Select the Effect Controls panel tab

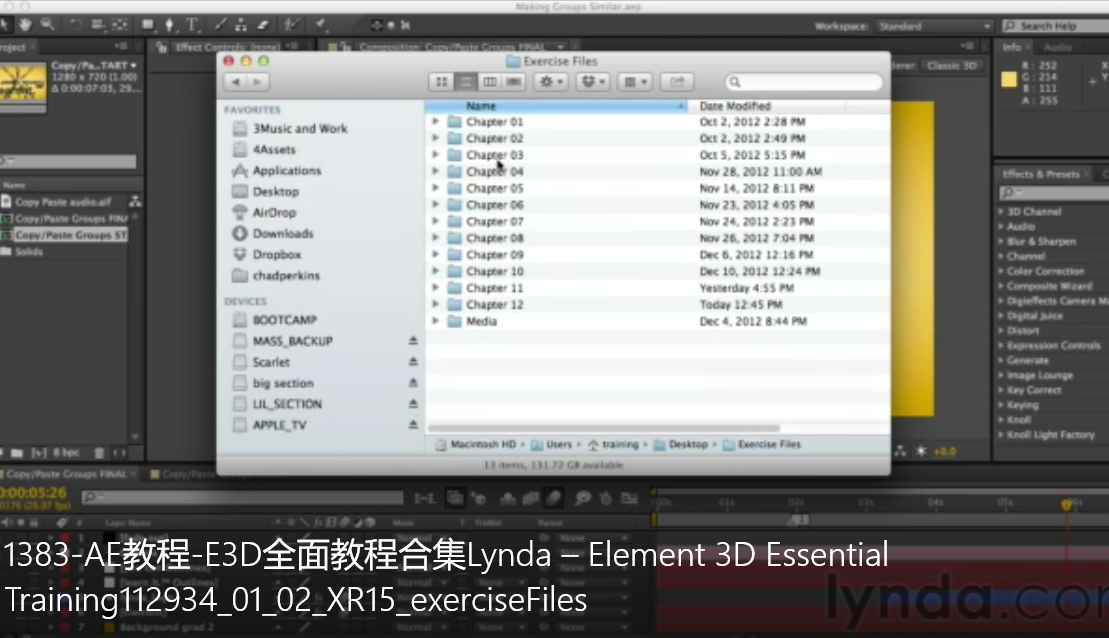(226, 47)
